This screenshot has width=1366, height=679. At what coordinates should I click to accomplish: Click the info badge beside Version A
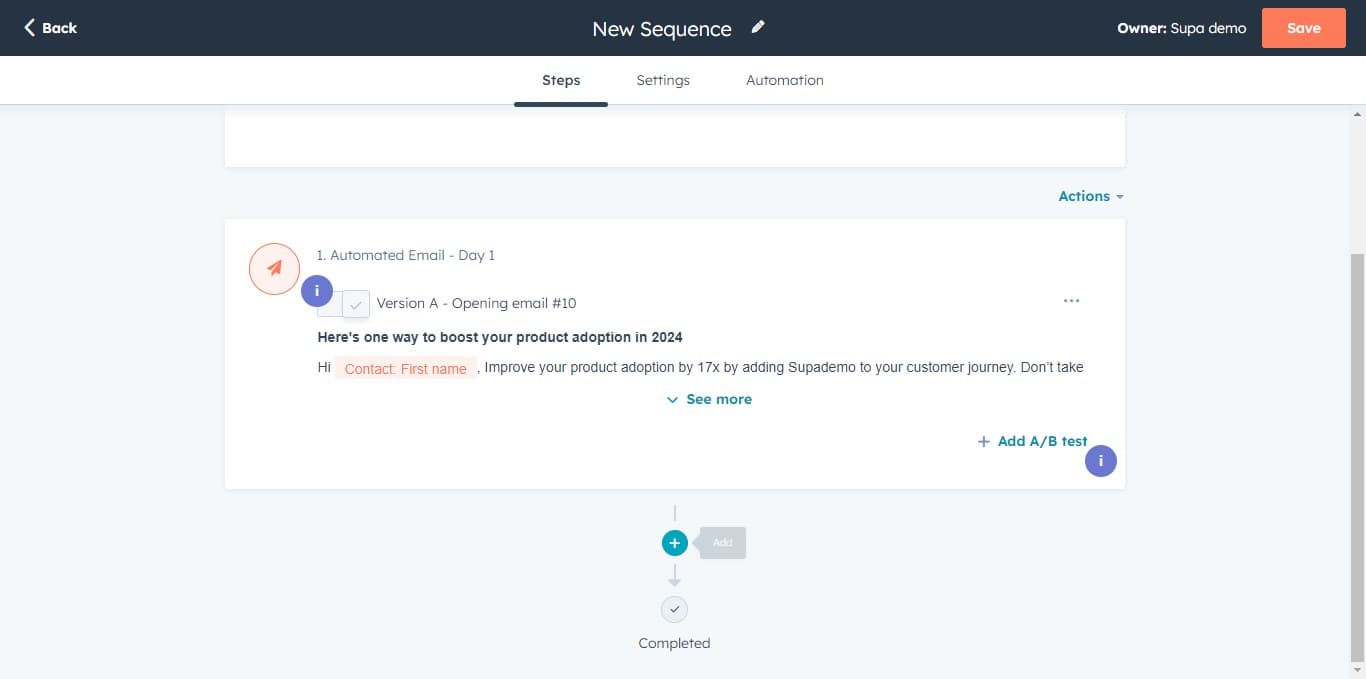(317, 291)
